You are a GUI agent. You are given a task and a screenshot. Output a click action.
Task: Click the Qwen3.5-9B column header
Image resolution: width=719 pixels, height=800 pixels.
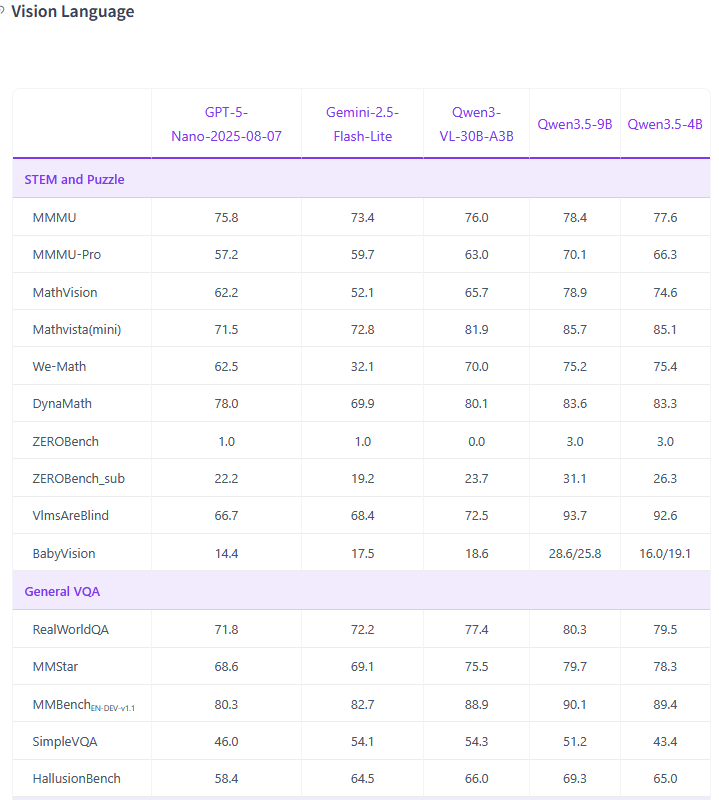pos(575,124)
